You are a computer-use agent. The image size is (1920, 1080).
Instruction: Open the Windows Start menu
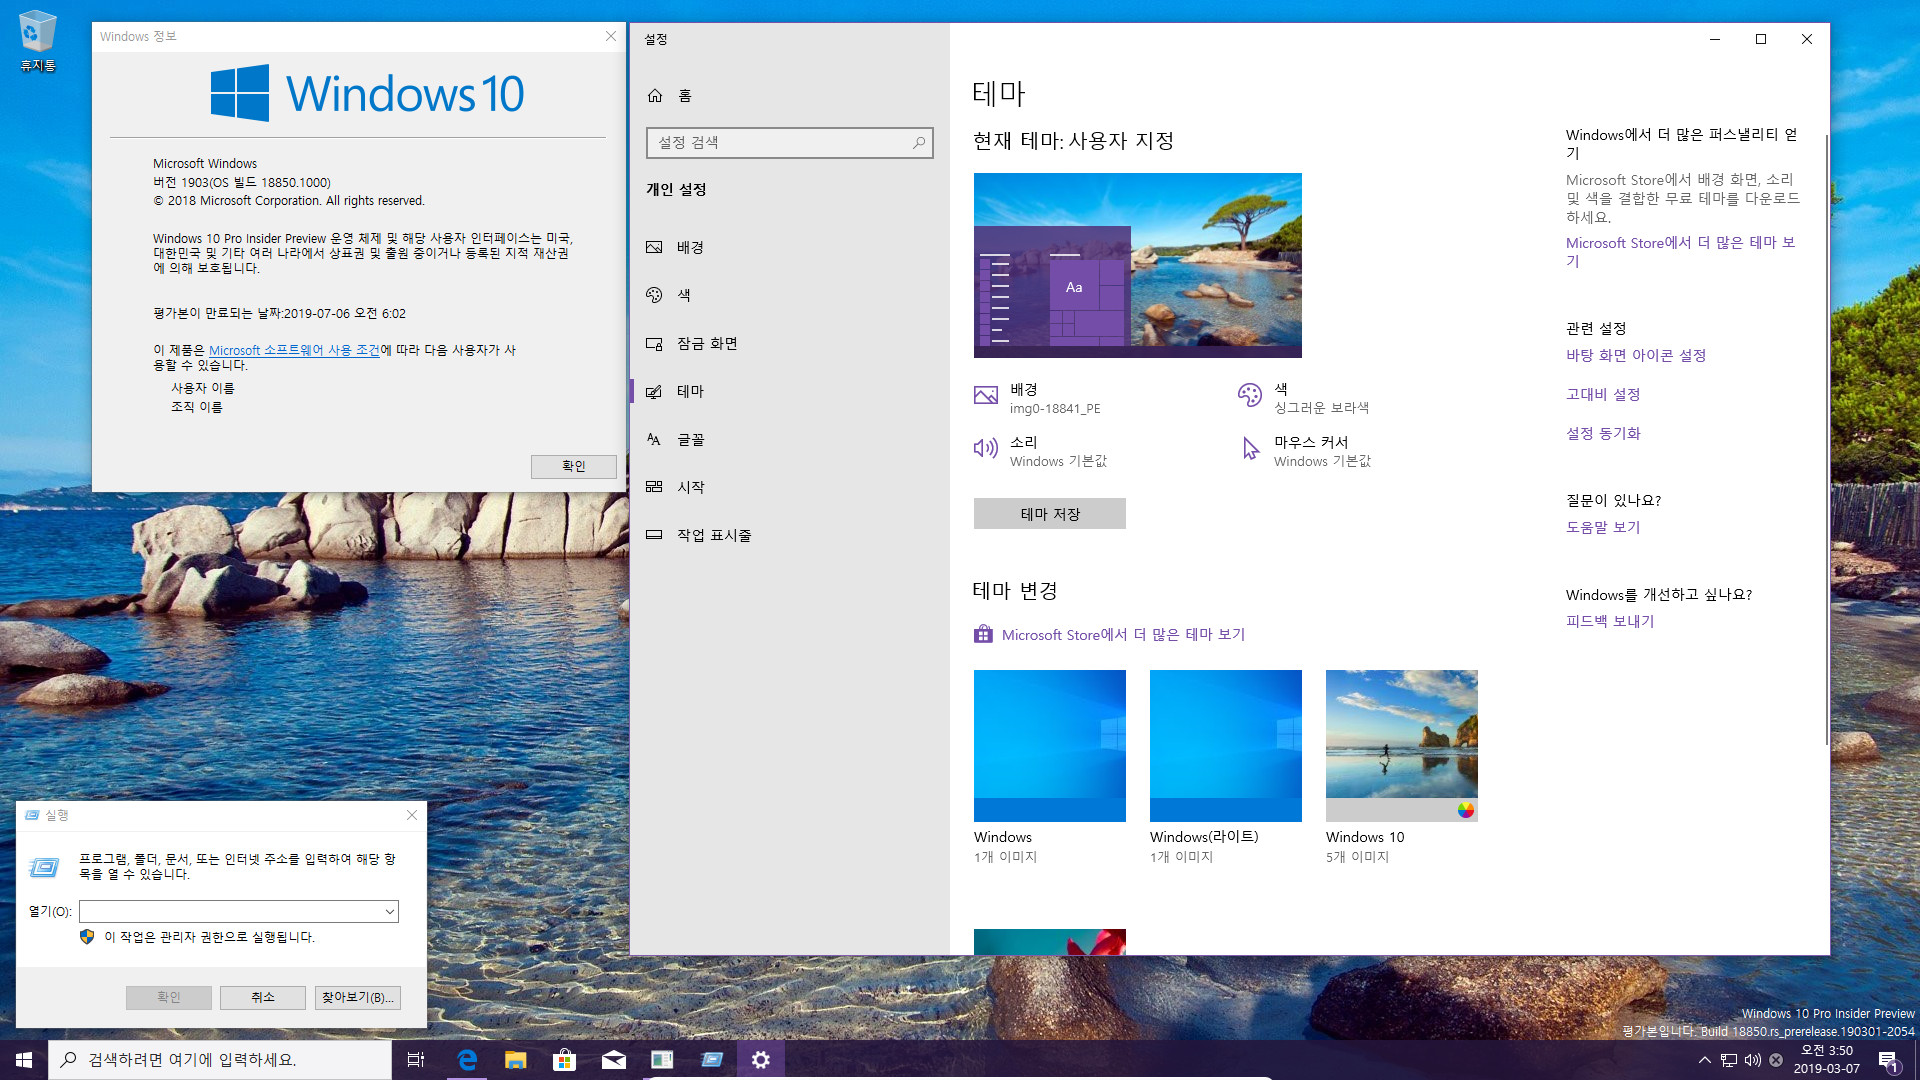24,1060
